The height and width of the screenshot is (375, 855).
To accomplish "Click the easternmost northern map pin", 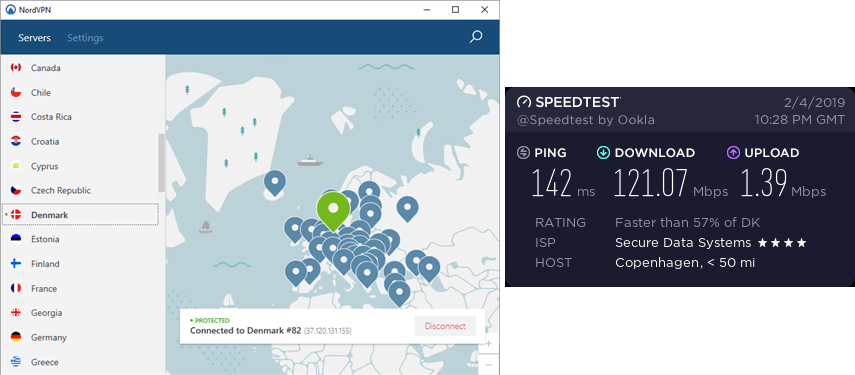I will (407, 209).
